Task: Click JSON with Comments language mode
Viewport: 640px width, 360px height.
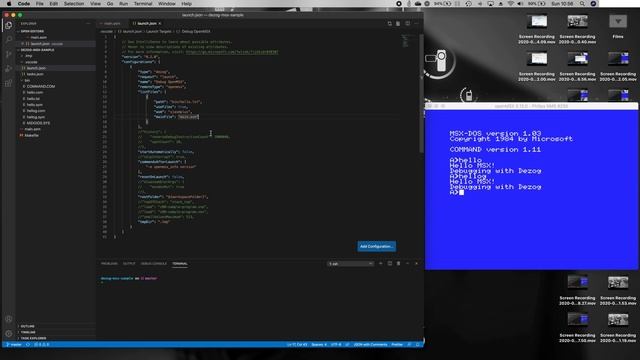Action: click(370, 344)
